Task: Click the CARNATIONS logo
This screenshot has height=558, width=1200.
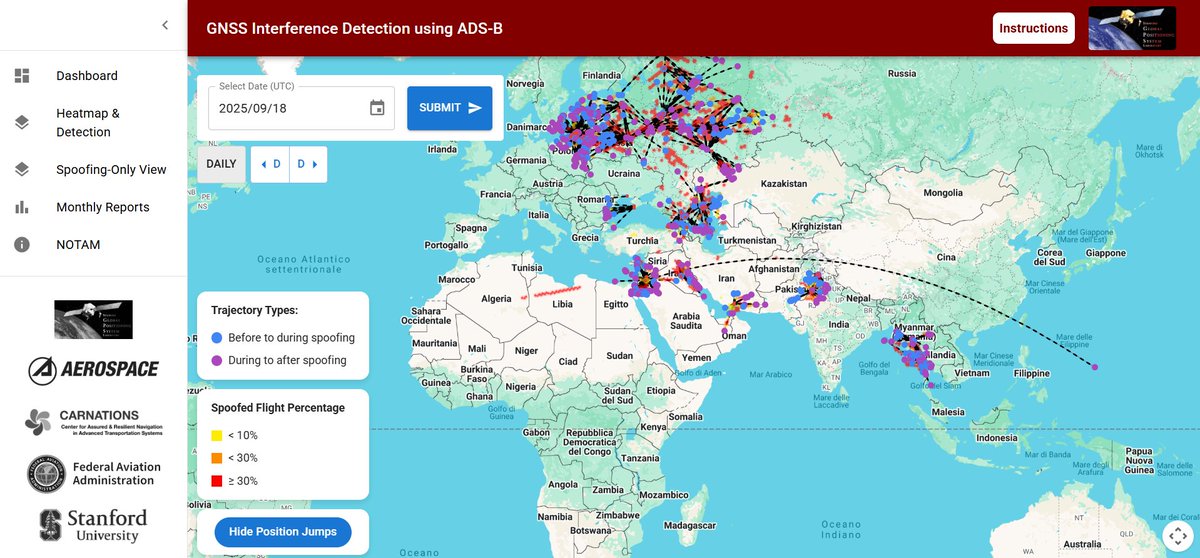Action: coord(93,422)
